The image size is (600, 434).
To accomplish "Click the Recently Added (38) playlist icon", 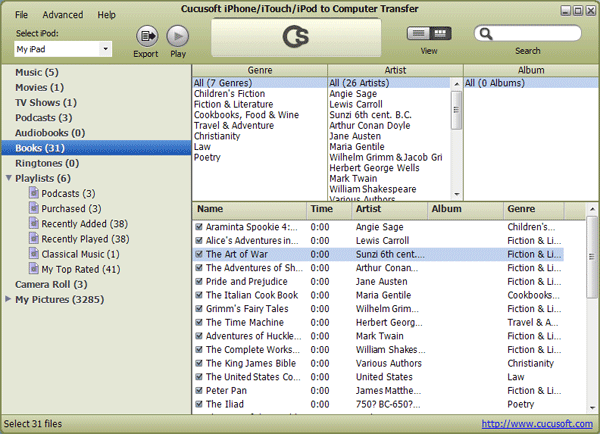I will click(x=34, y=223).
